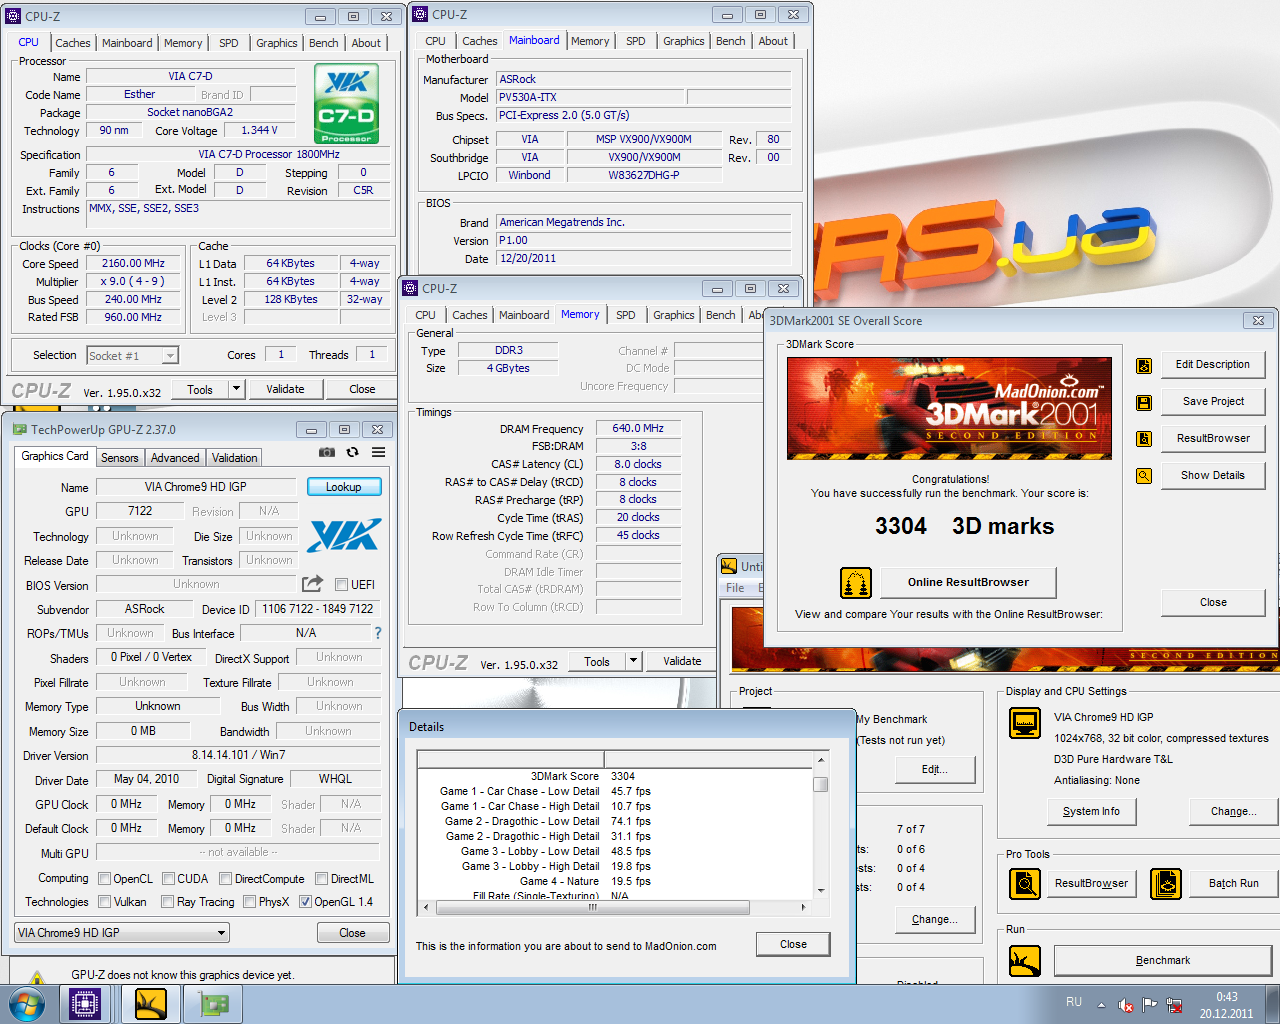
Task: Click ResultBrowser icon in score window
Action: coord(1144,439)
